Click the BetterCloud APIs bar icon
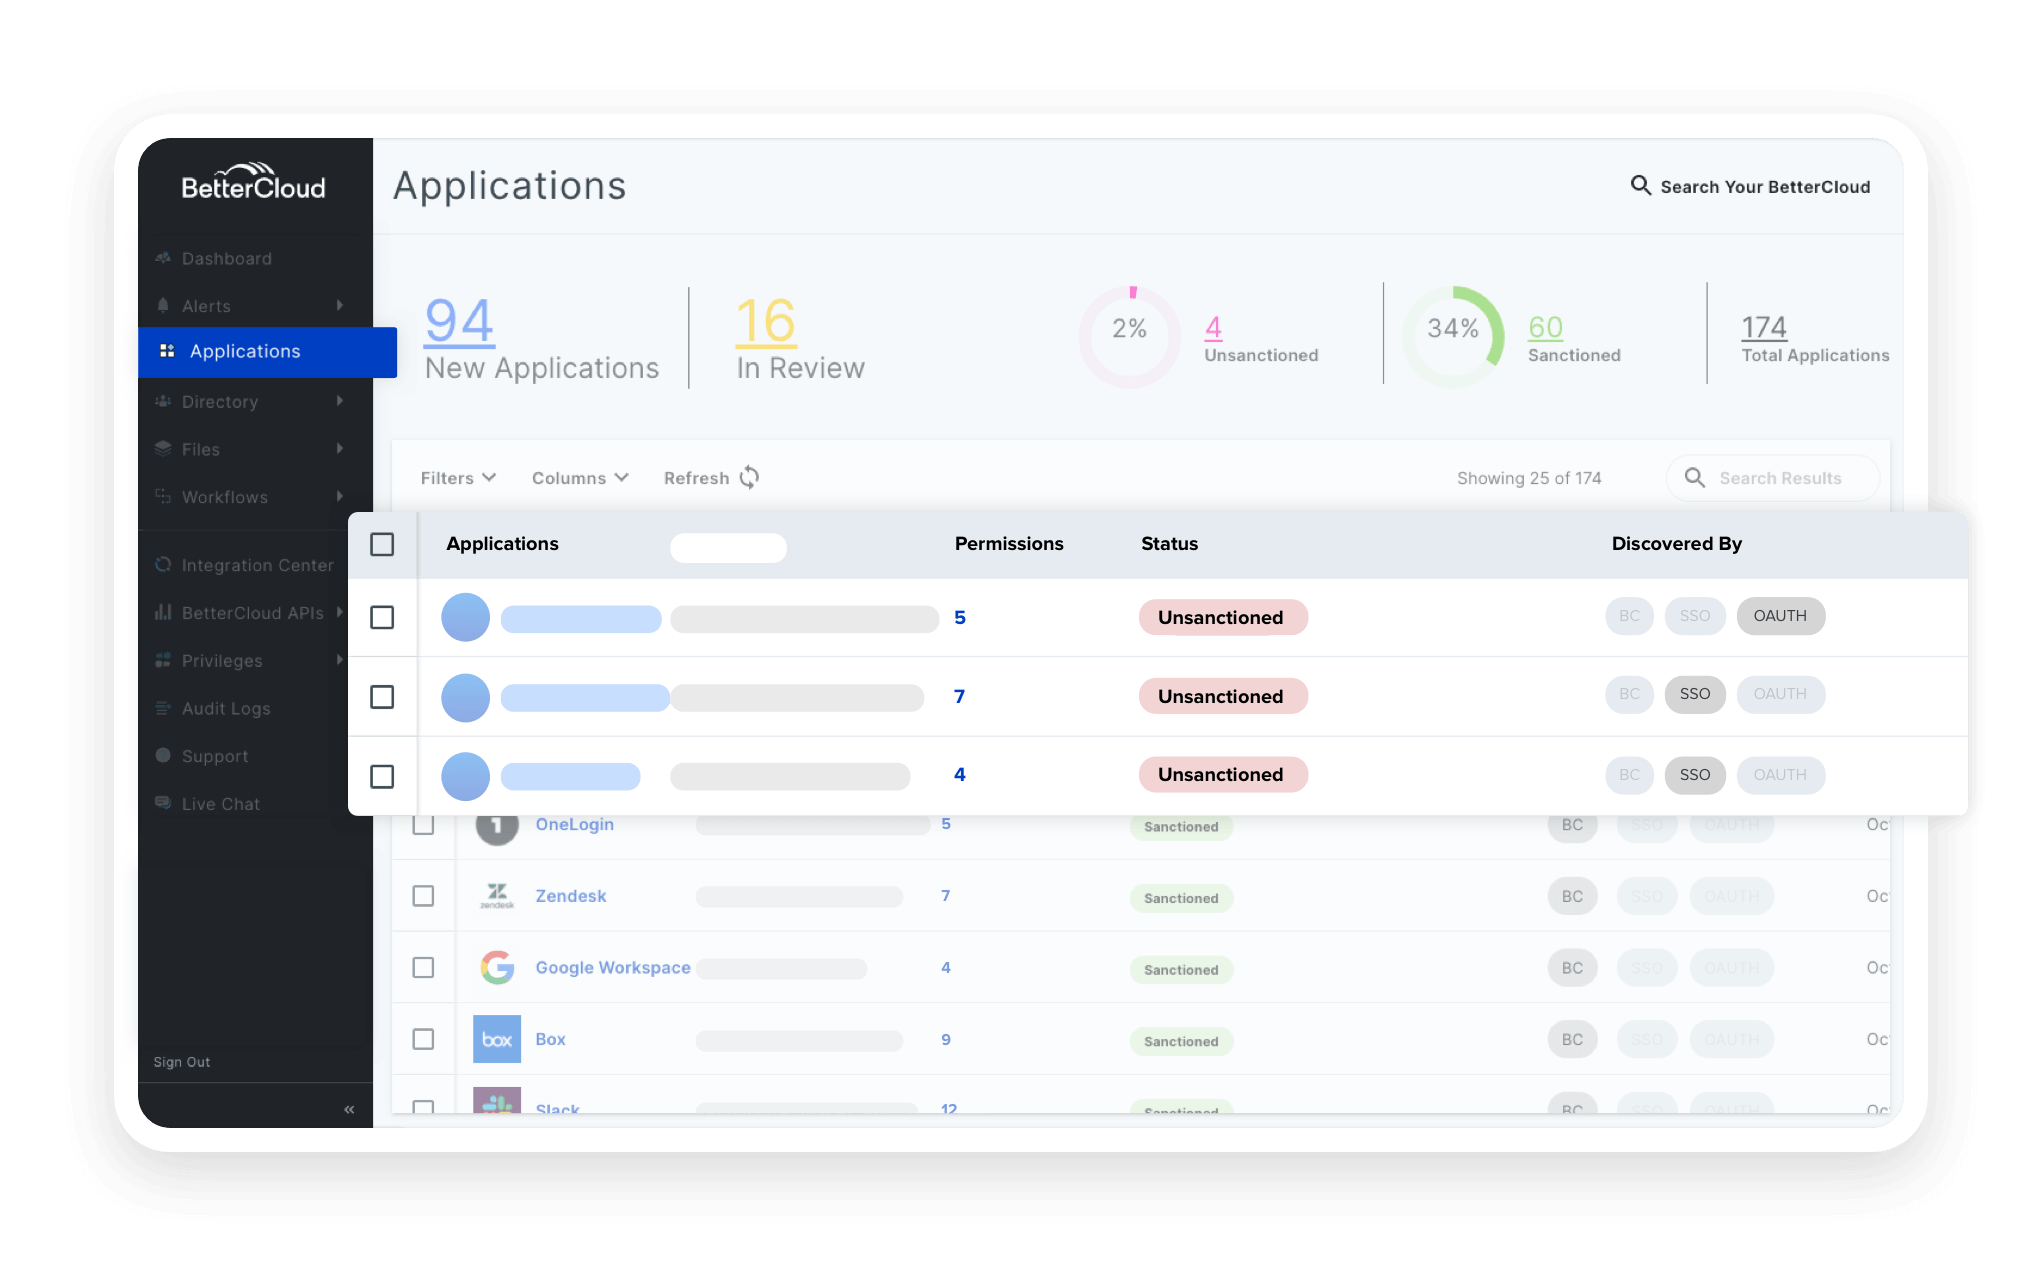The width and height of the screenshot is (2042, 1266). [163, 612]
